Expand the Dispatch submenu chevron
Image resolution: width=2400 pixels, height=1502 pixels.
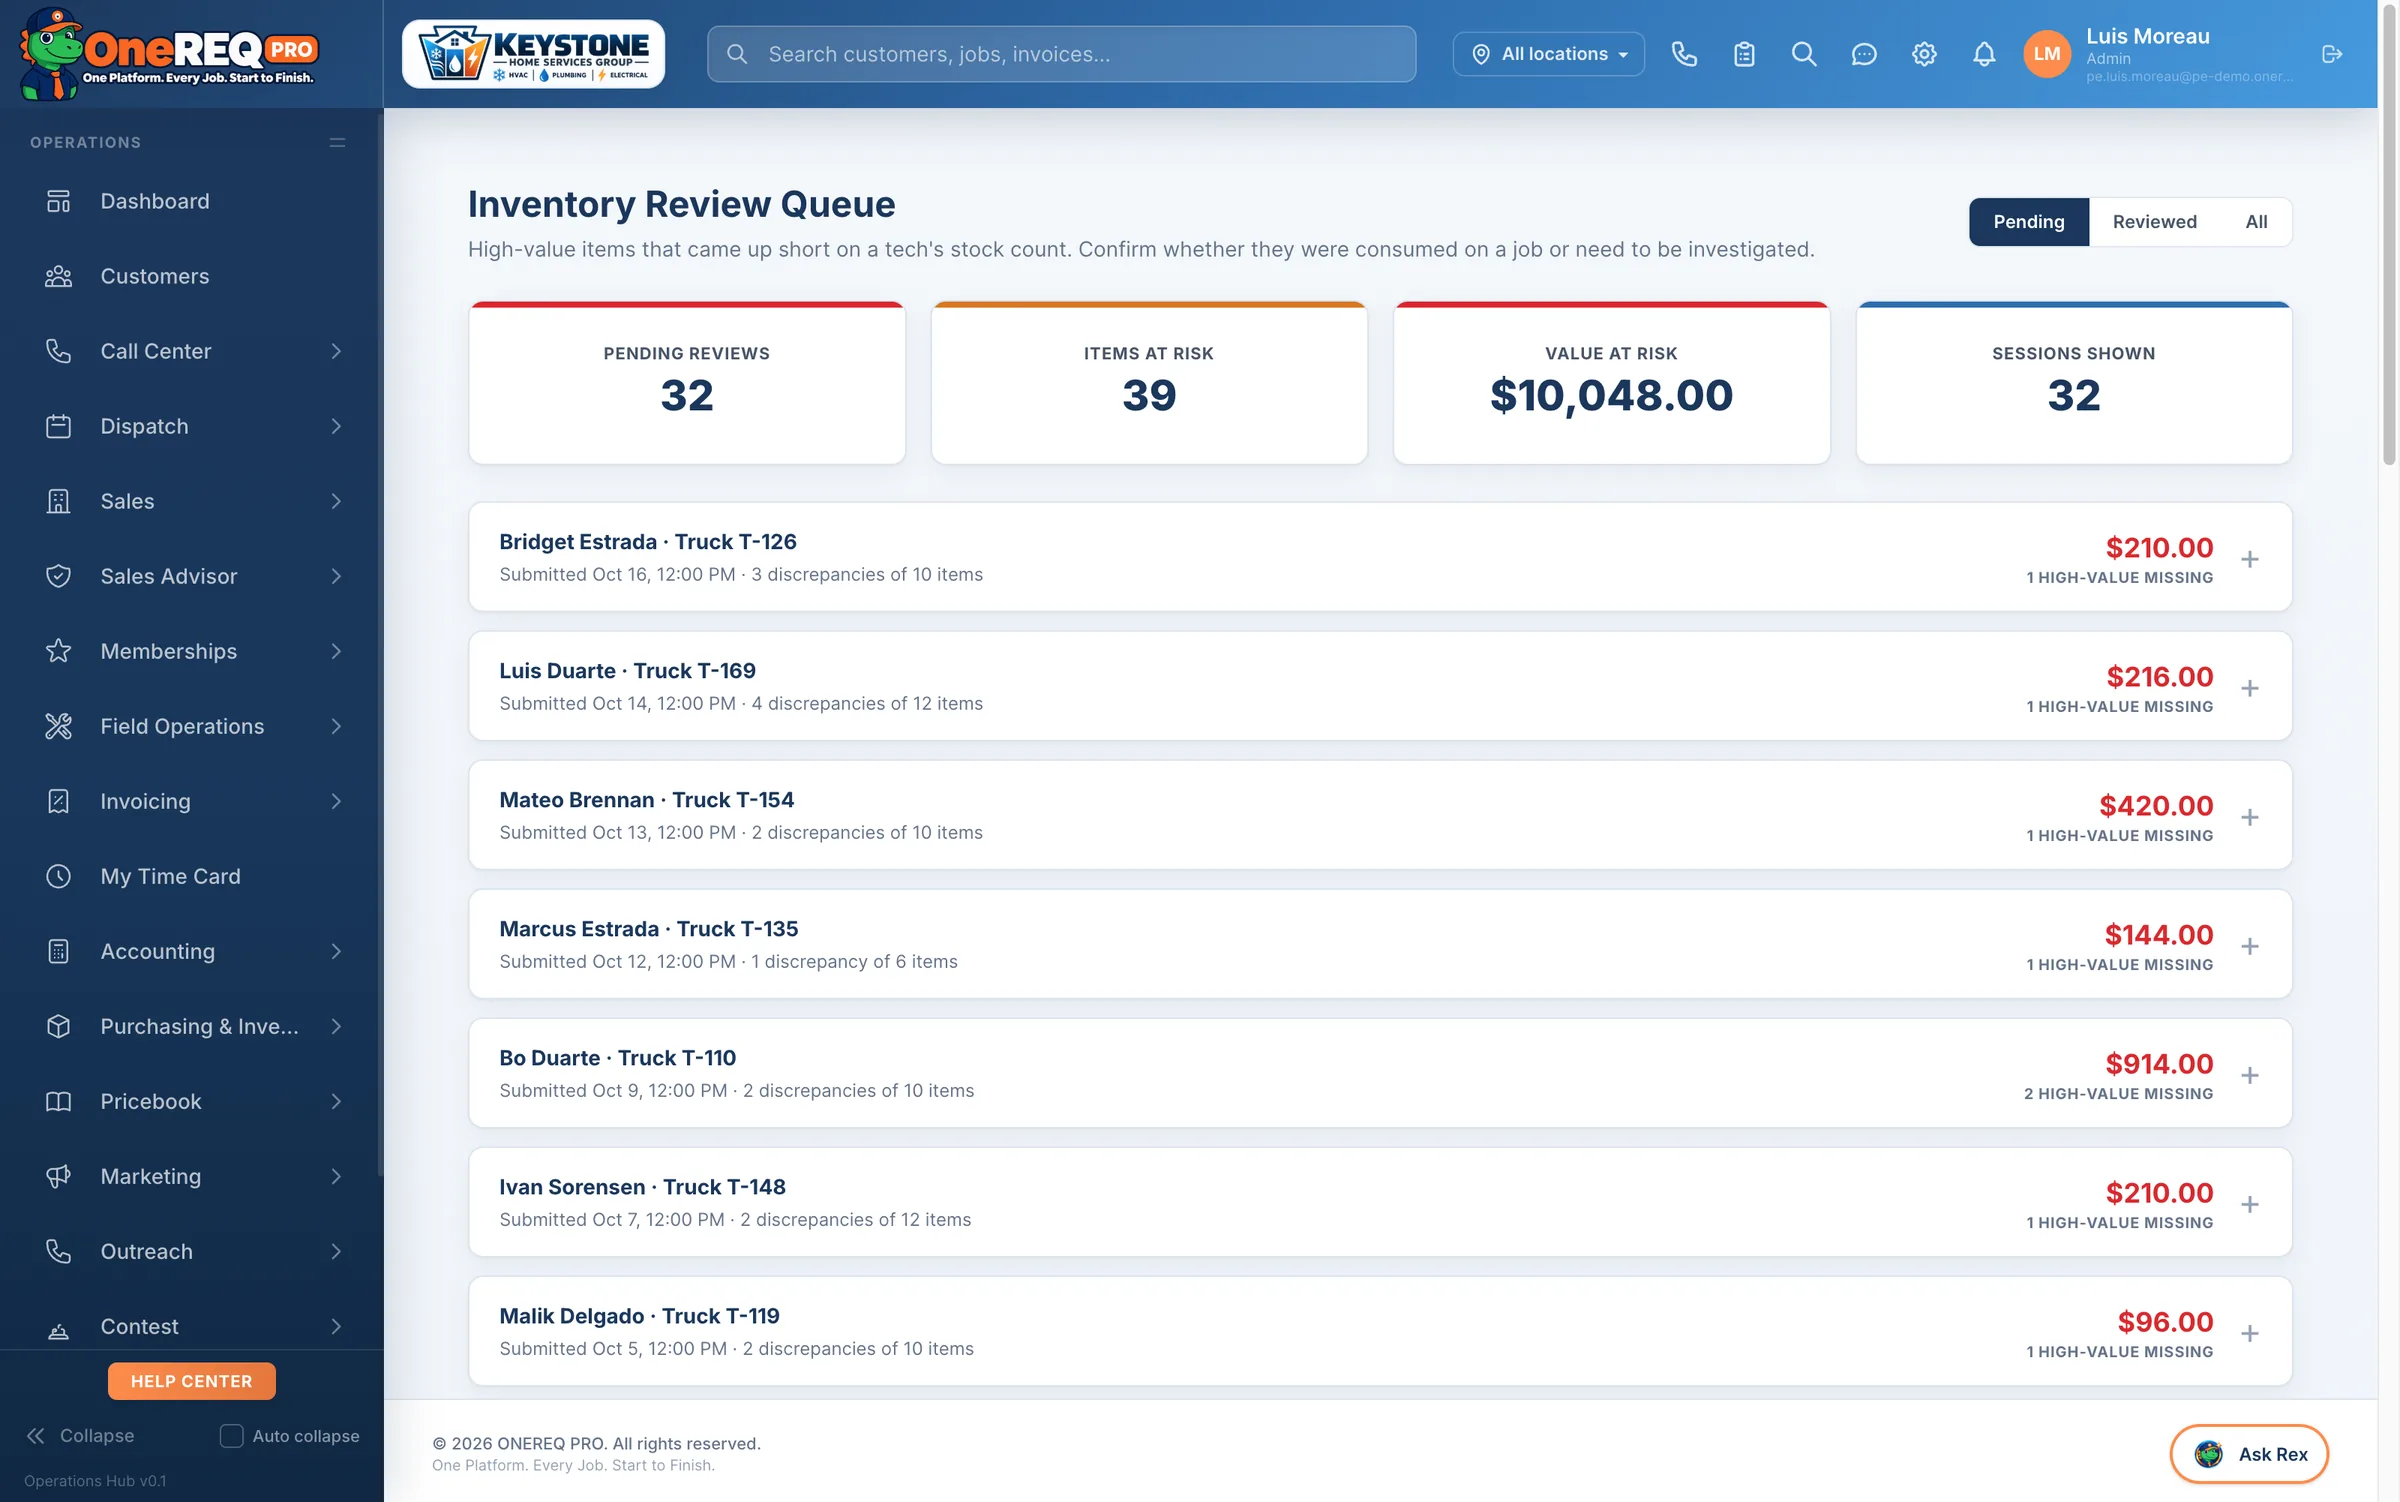(x=336, y=426)
